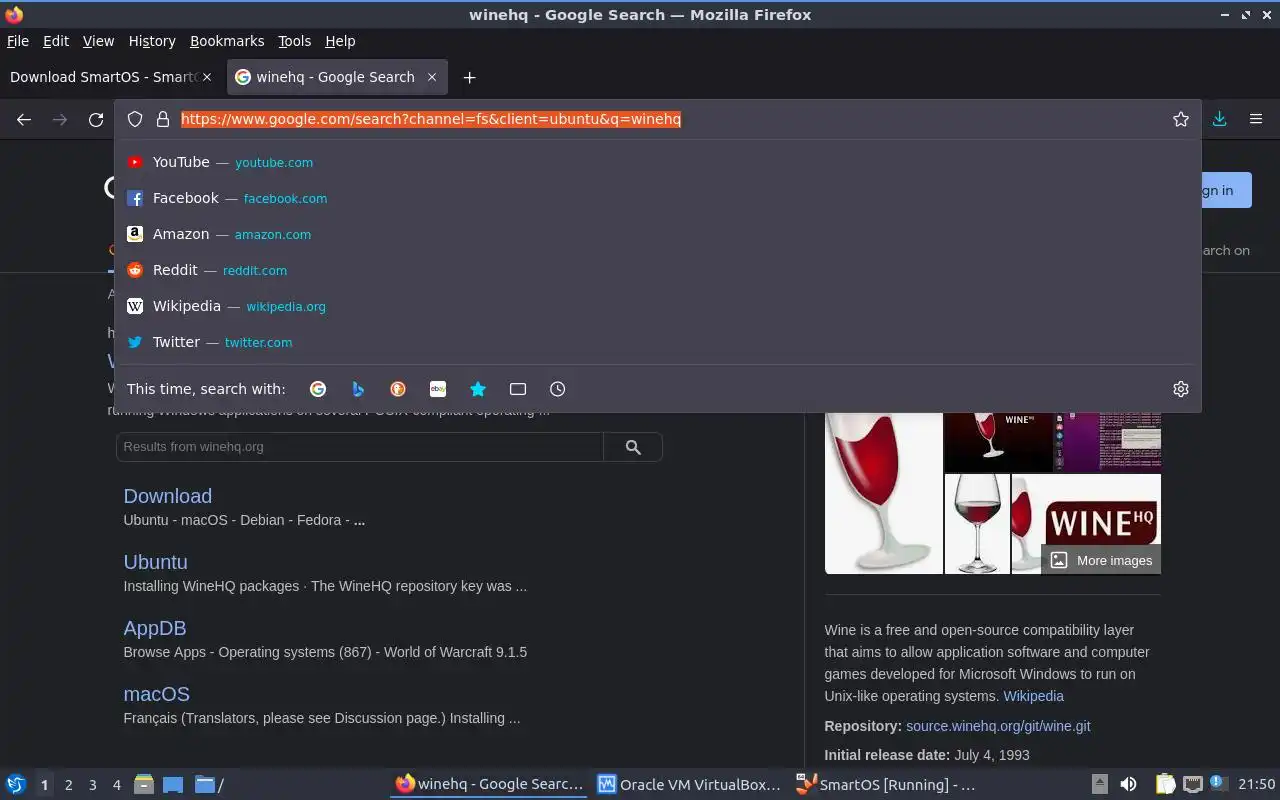The height and width of the screenshot is (800, 1280).
Task: Show site security padlock info
Action: pos(163,119)
